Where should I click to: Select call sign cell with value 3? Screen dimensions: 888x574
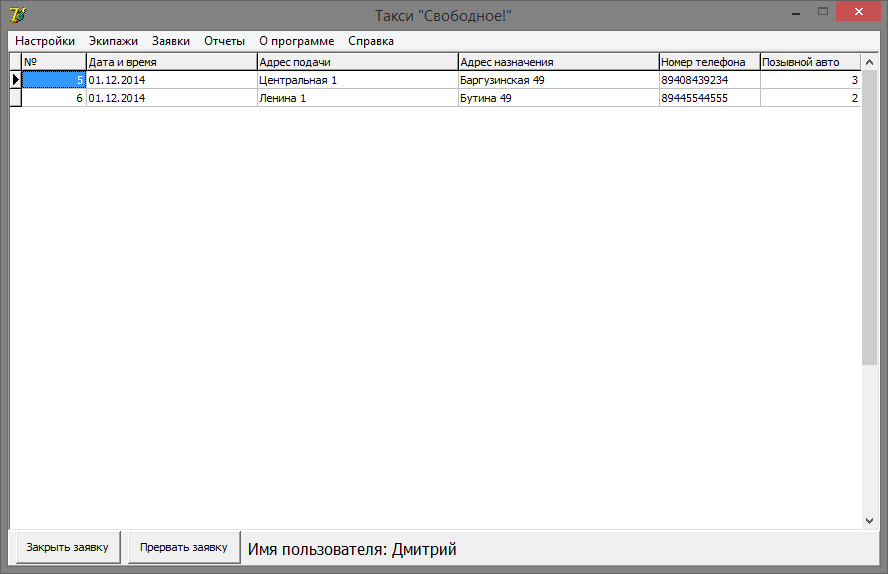810,80
